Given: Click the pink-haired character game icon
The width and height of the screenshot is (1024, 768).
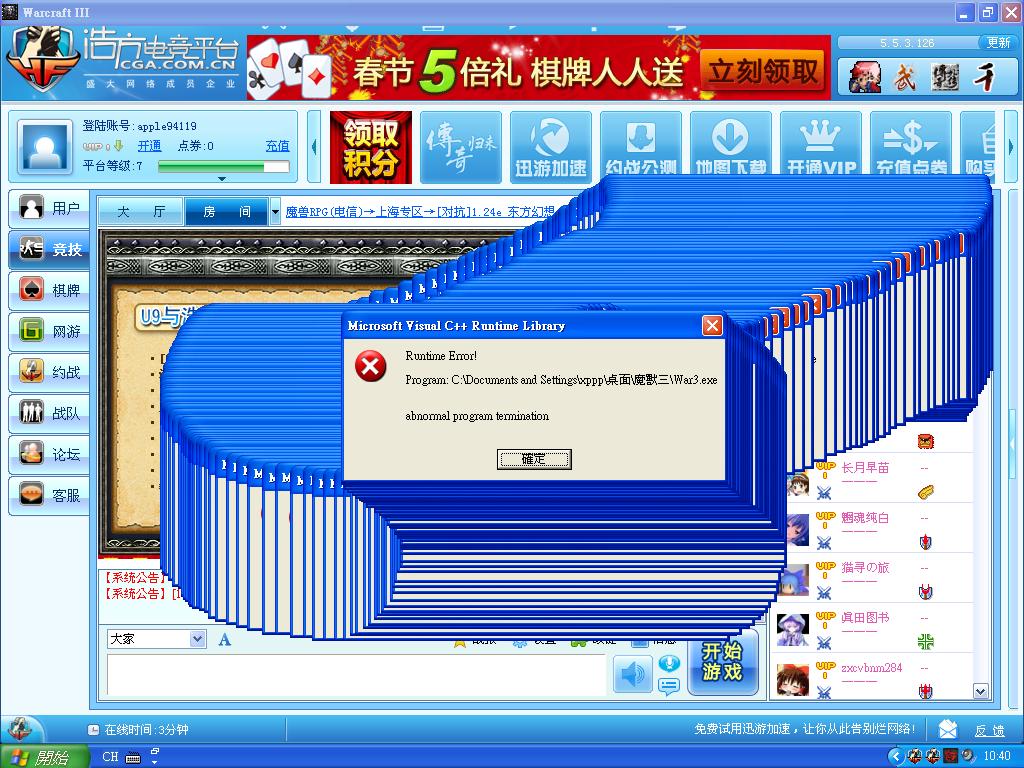Looking at the screenshot, I should tap(865, 77).
